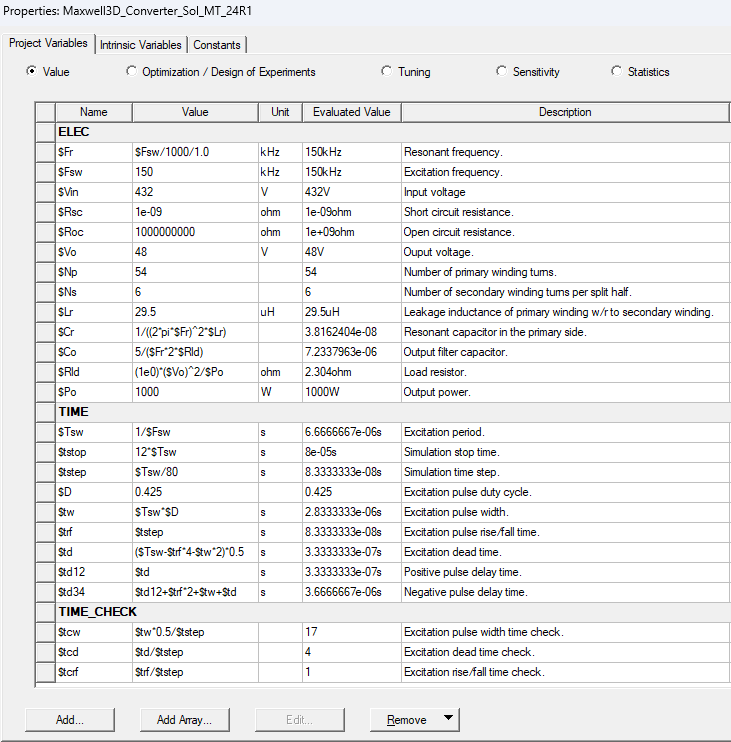Click the $tstop formula 12*$Tsw
The width and height of the screenshot is (731, 742).
pyautogui.click(x=195, y=452)
